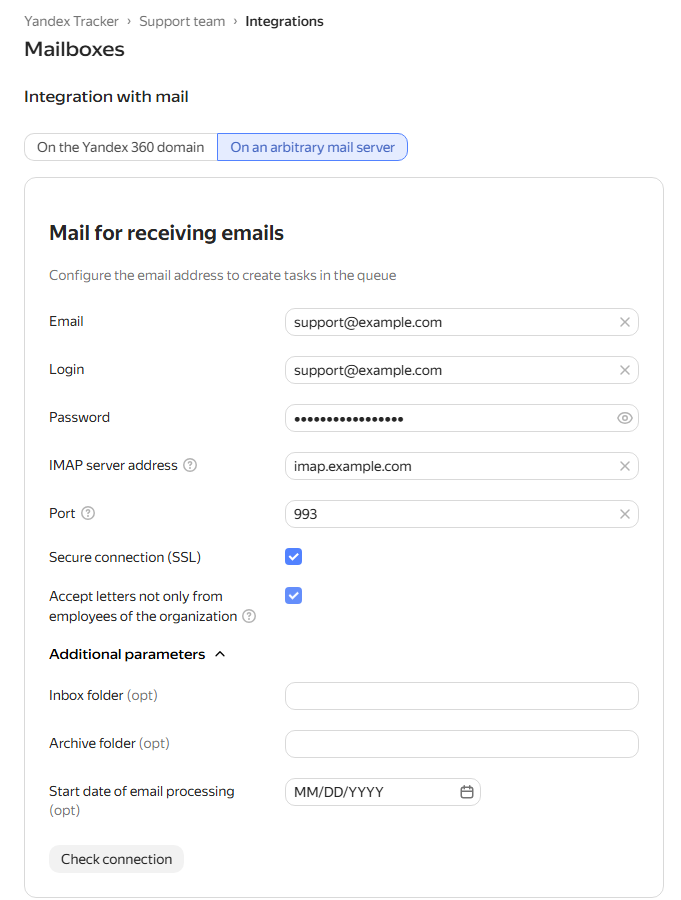Toggle accept letters from non-employees checkbox

(x=293, y=596)
